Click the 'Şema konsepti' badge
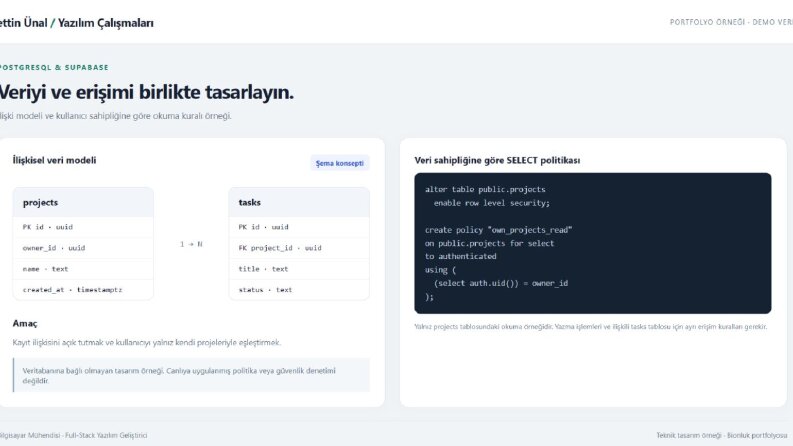This screenshot has width=793, height=446. [x=339, y=163]
